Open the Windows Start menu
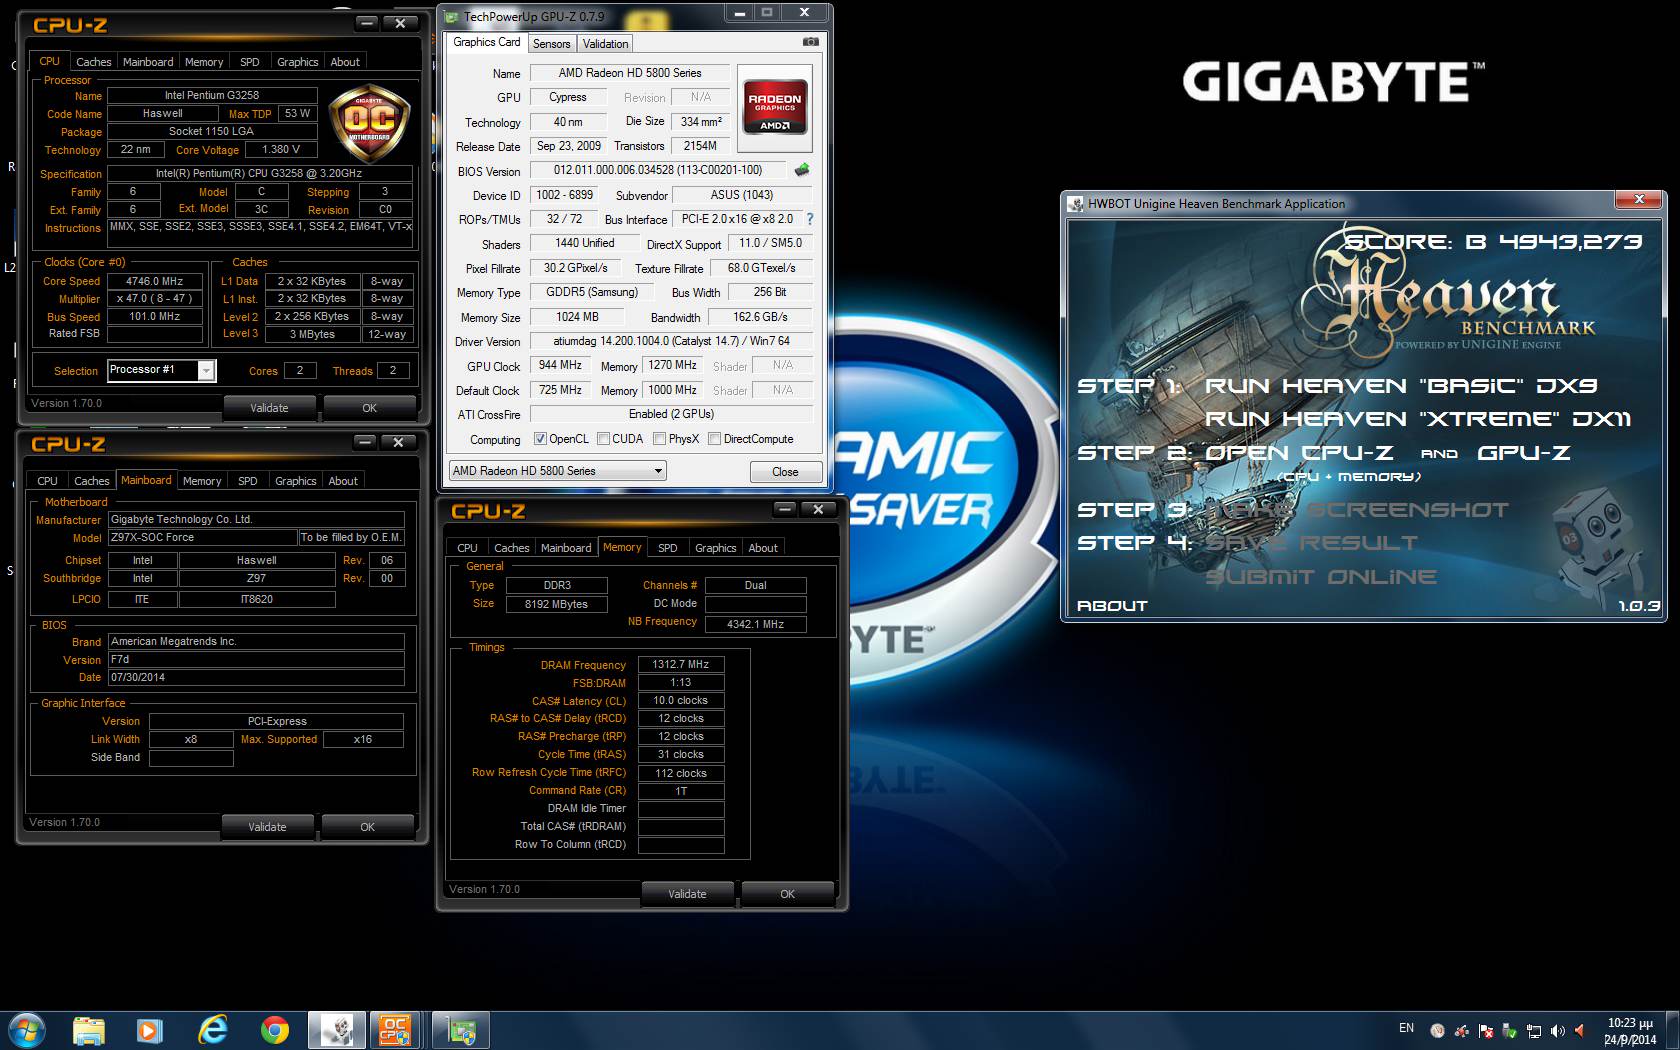The height and width of the screenshot is (1050, 1680). (x=27, y=1029)
